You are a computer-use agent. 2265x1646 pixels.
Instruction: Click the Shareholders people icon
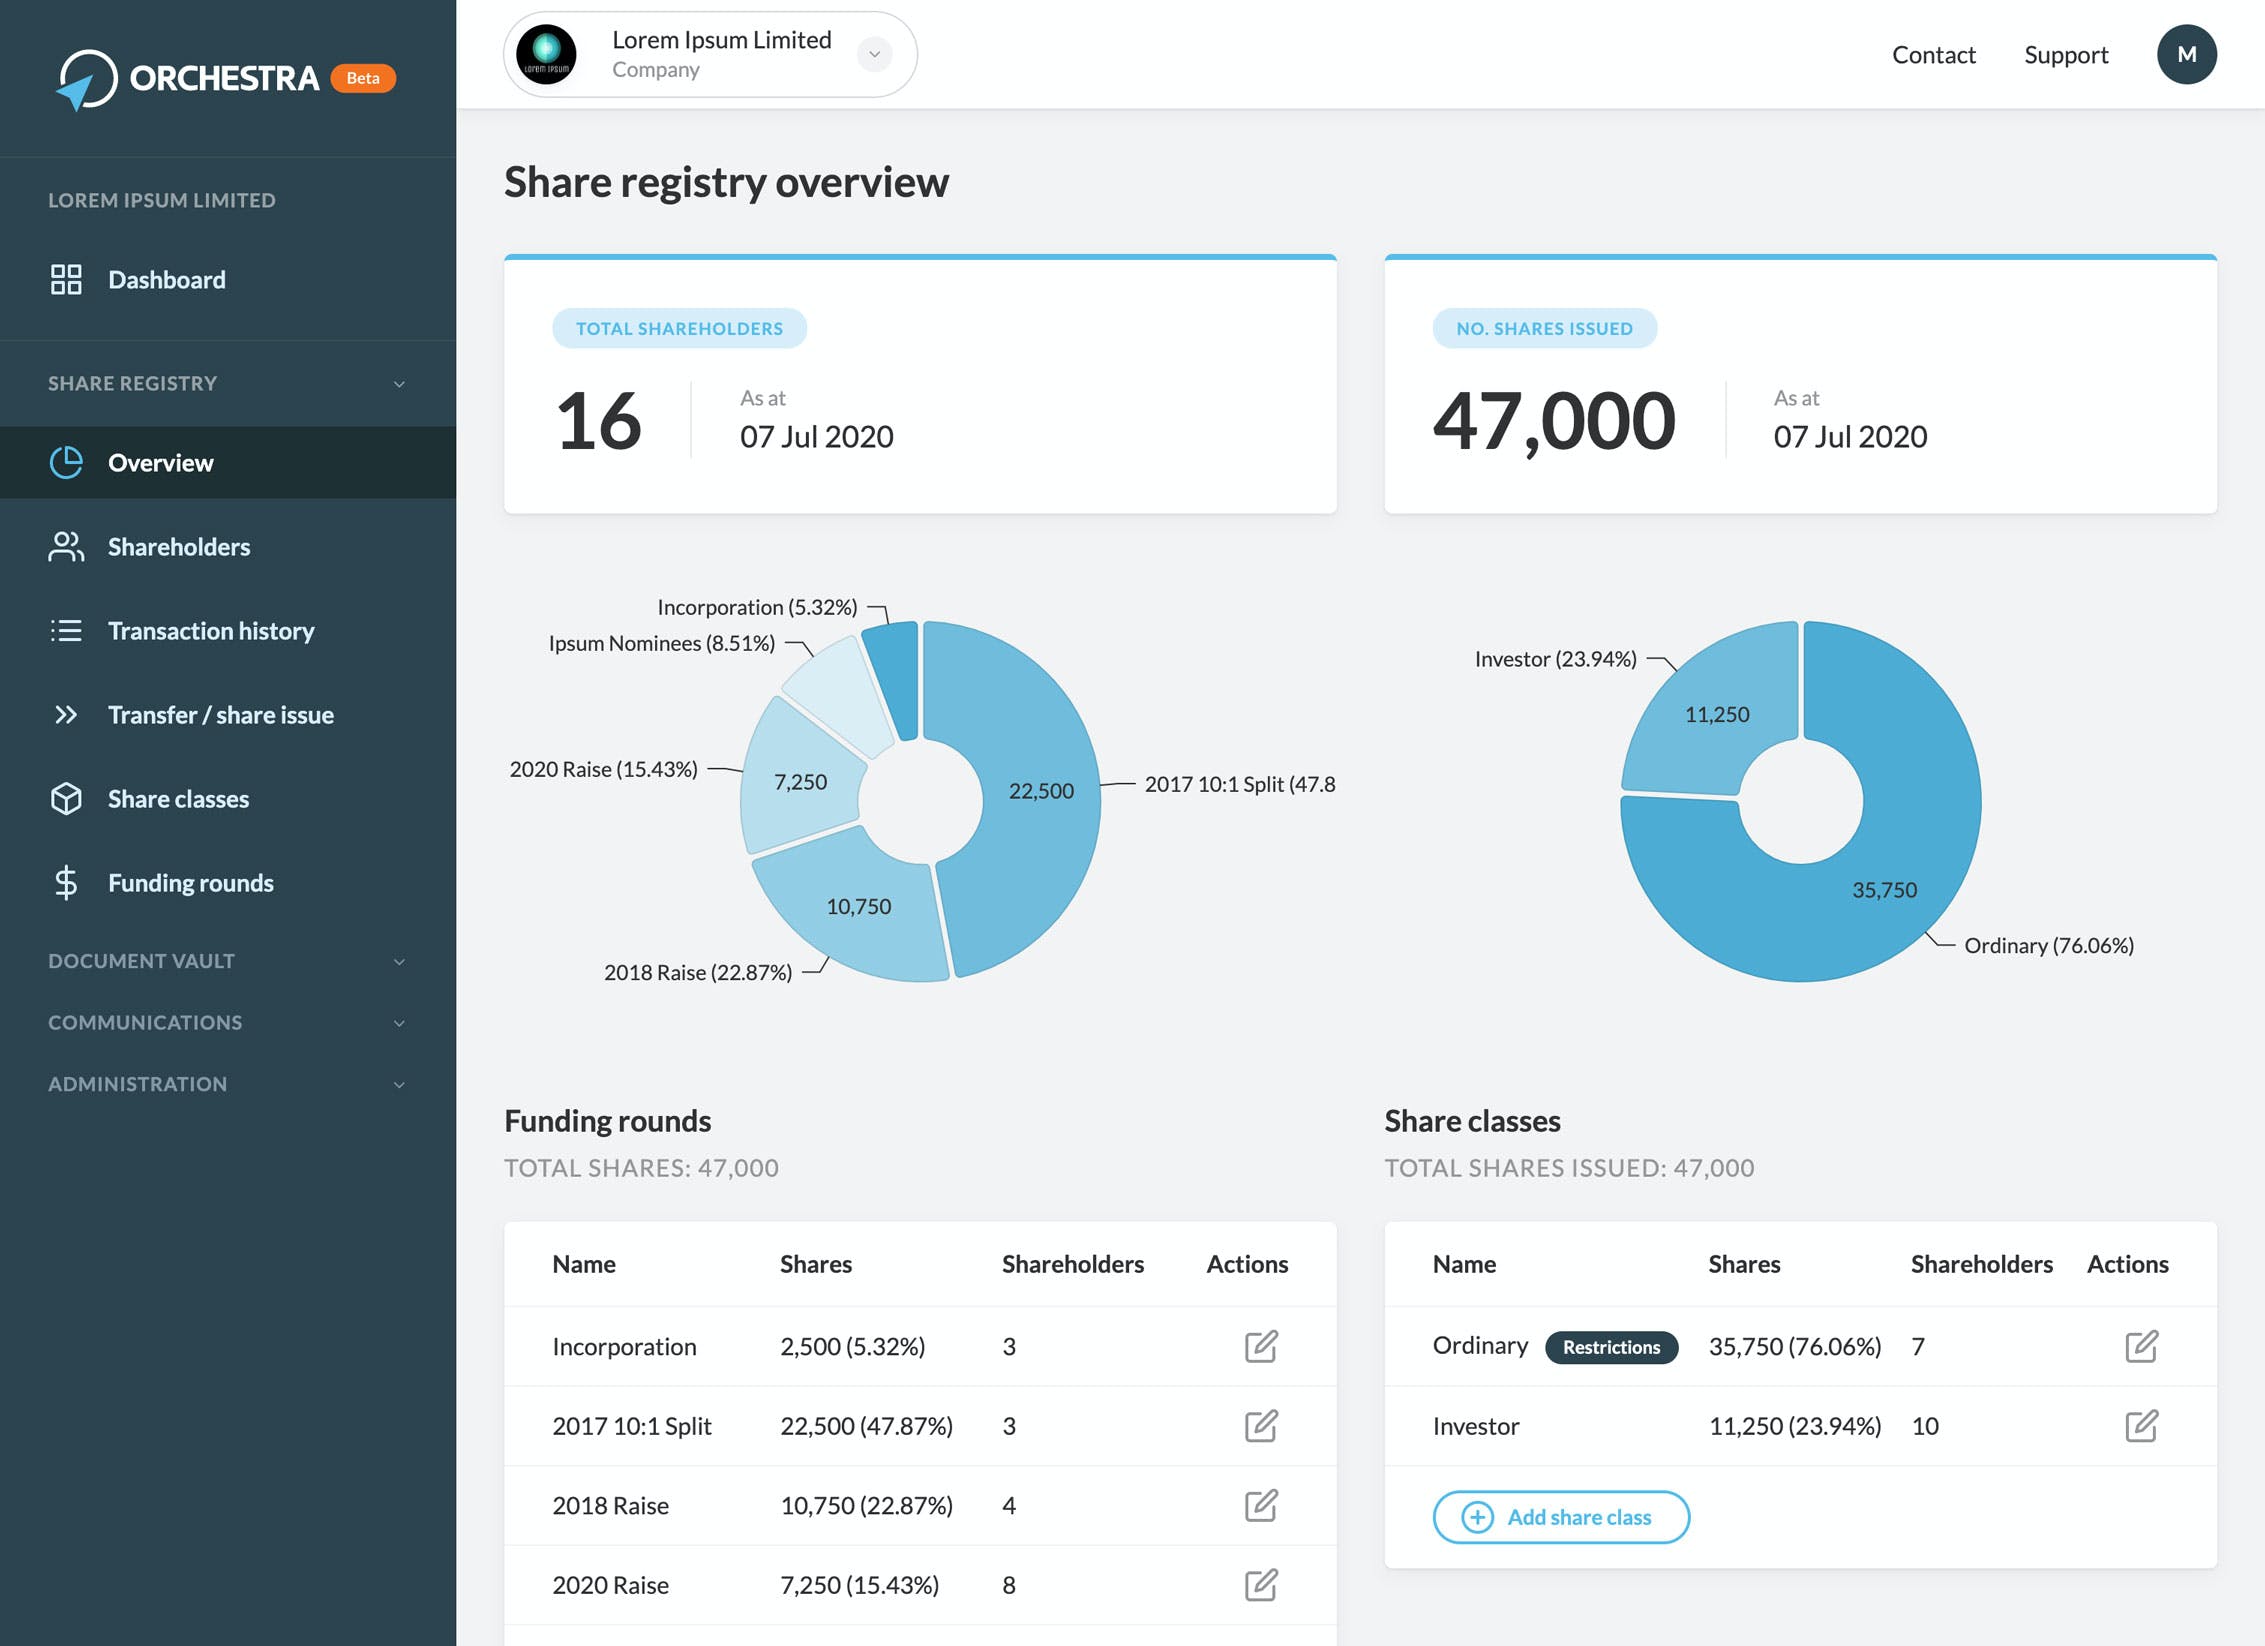66,546
